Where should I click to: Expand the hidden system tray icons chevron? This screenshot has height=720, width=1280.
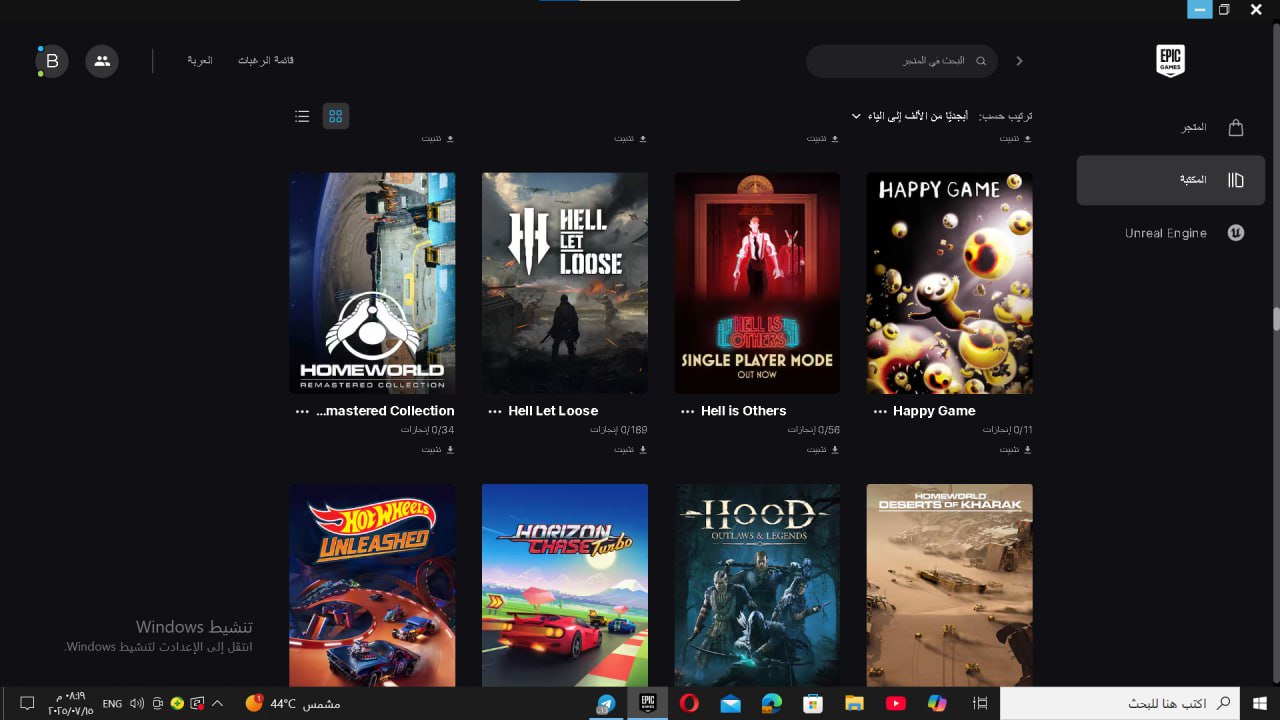[x=217, y=703]
